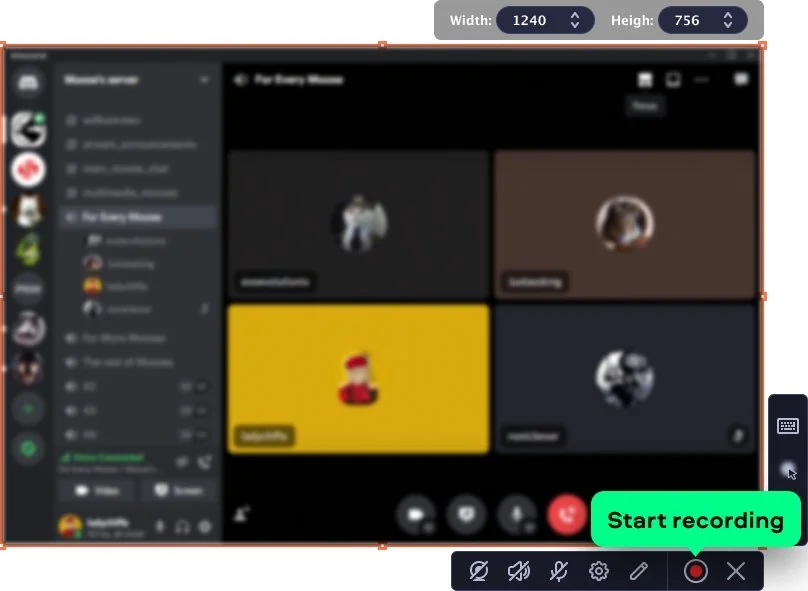
Task: Click the user avatar in bottom user panel
Action: pyautogui.click(x=70, y=526)
